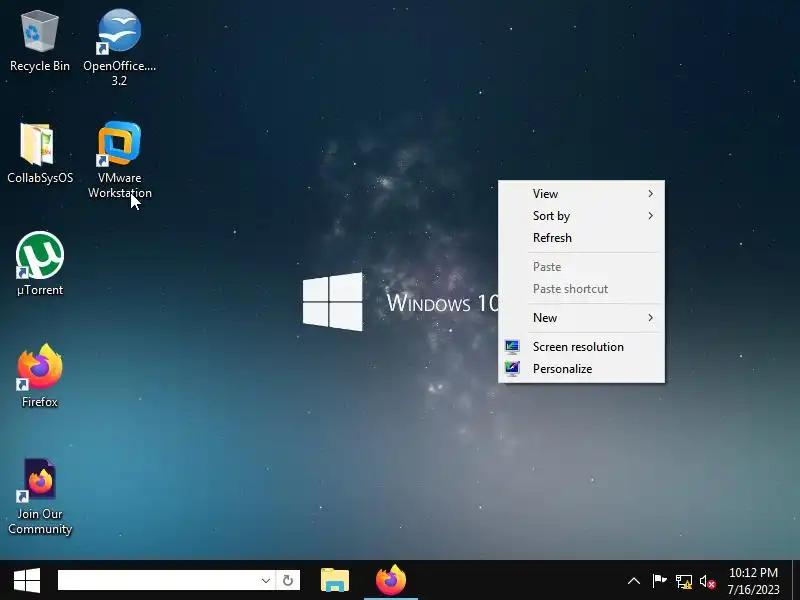Open the View submenu
The height and width of the screenshot is (600, 800).
[x=582, y=194]
